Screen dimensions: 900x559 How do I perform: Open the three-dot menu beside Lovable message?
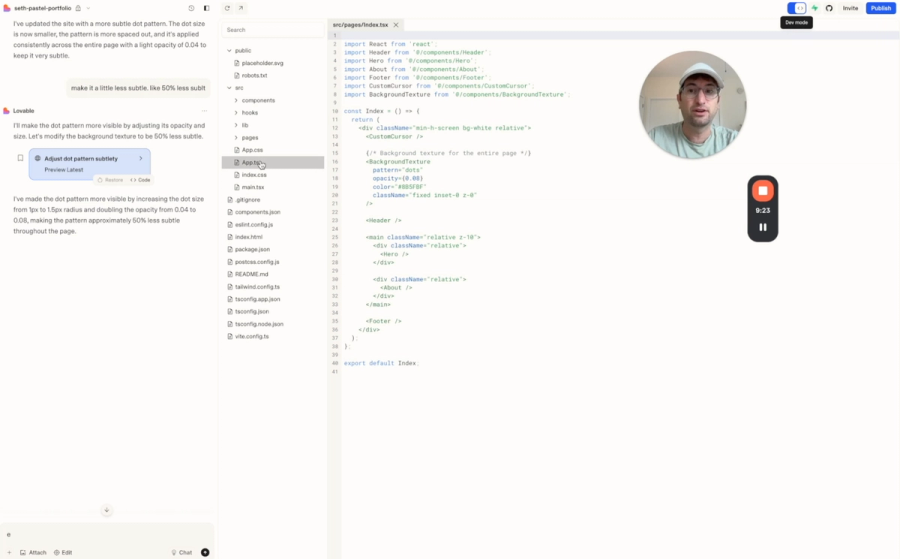point(204,111)
